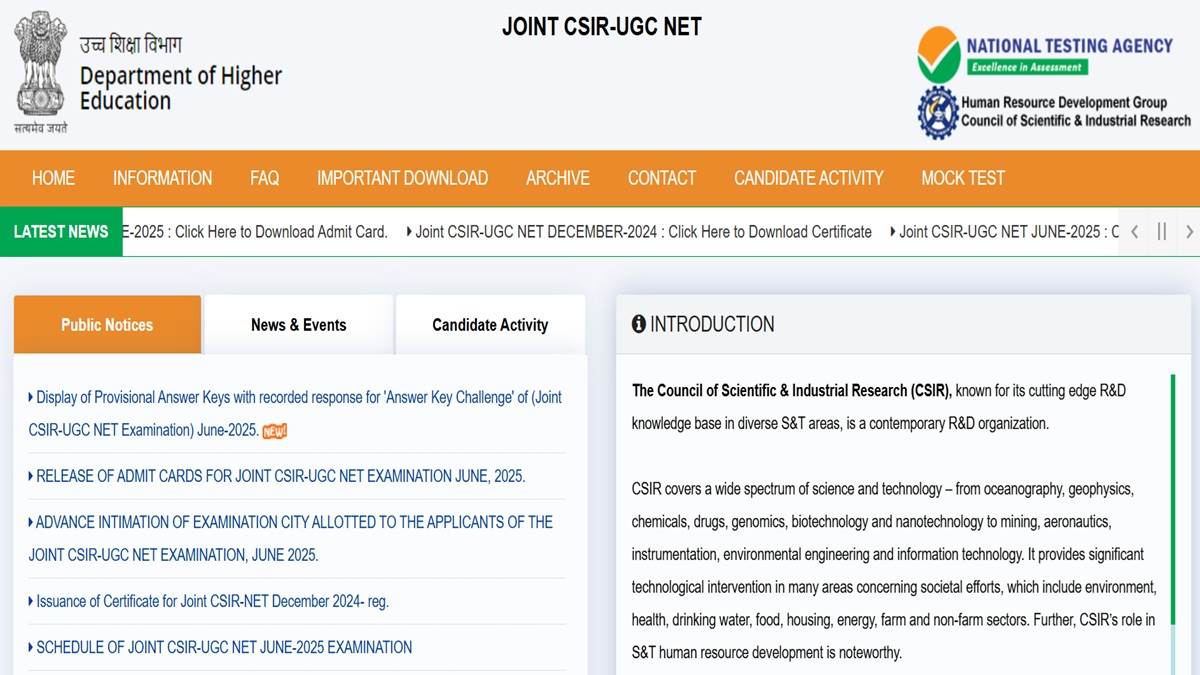
Task: Click the Department of Higher Education text
Action: [181, 88]
